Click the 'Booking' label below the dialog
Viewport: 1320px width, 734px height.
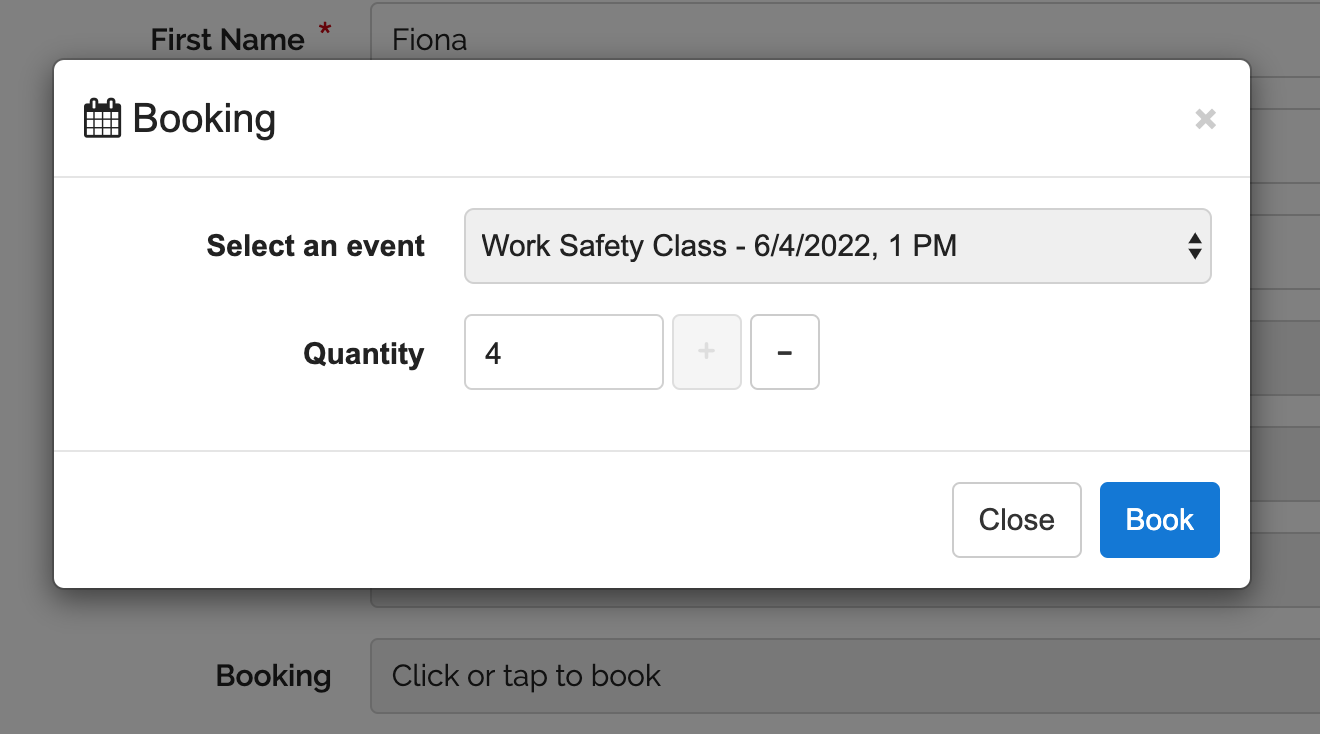coord(274,676)
